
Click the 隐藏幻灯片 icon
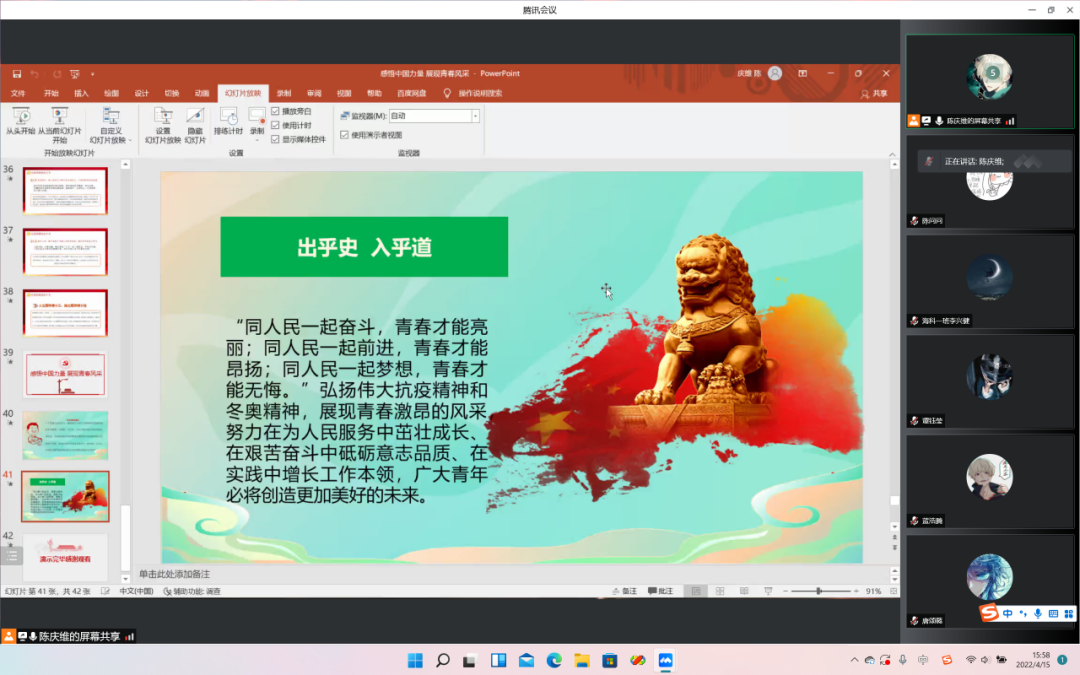pos(196,116)
